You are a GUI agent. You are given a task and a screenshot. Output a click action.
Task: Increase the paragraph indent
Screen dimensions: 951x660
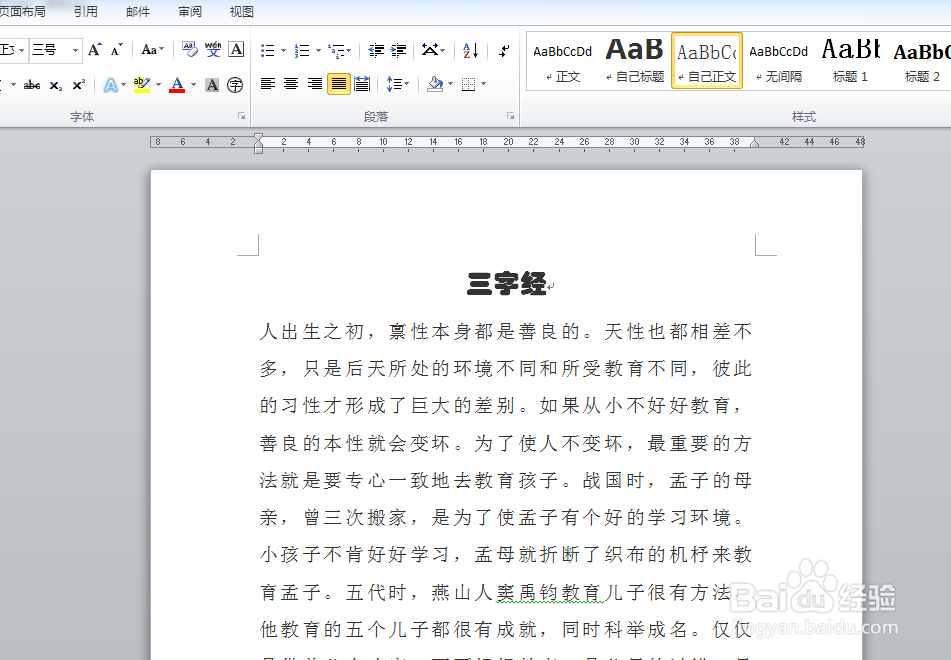coord(398,50)
